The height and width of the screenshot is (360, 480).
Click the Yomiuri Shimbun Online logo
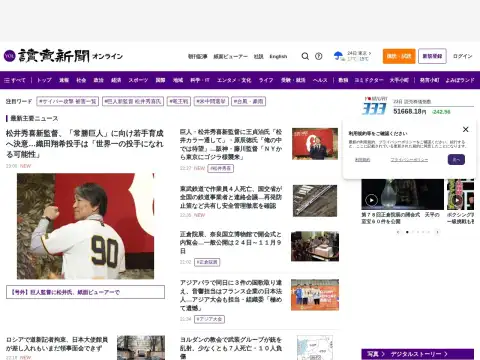63,56
